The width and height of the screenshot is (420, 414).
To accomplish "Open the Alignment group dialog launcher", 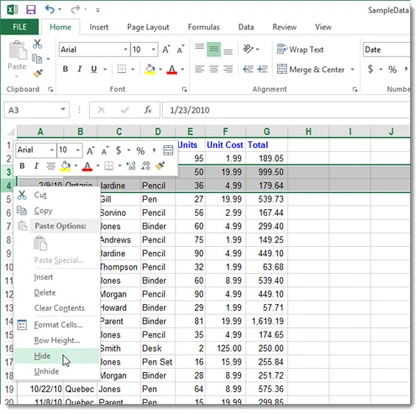I will pos(355,89).
